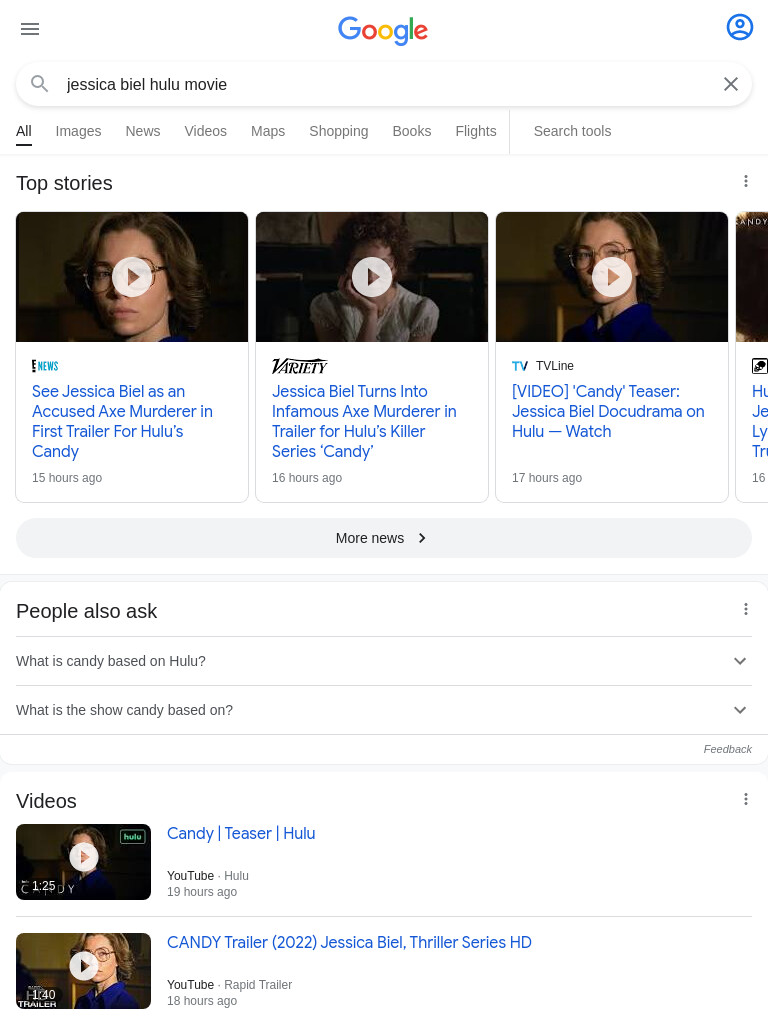Viewport: 768px width, 1024px height.
Task: Switch to the News tab
Action: click(x=142, y=131)
